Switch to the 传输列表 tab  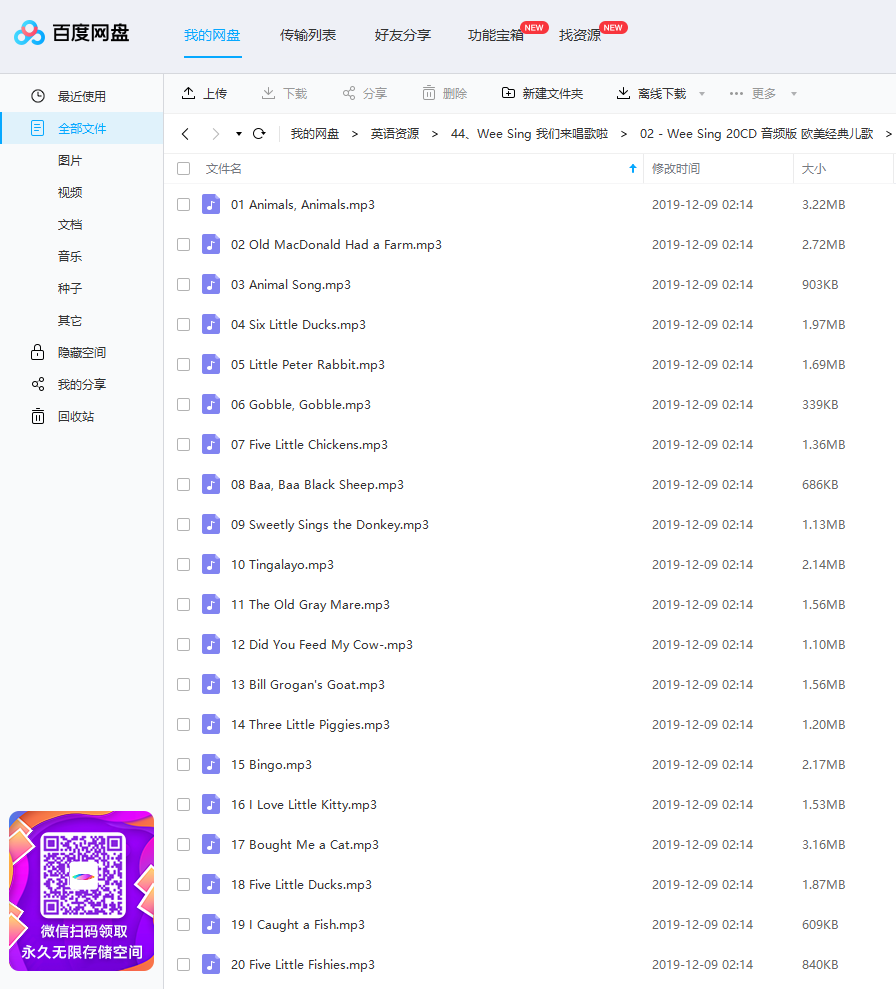[308, 35]
